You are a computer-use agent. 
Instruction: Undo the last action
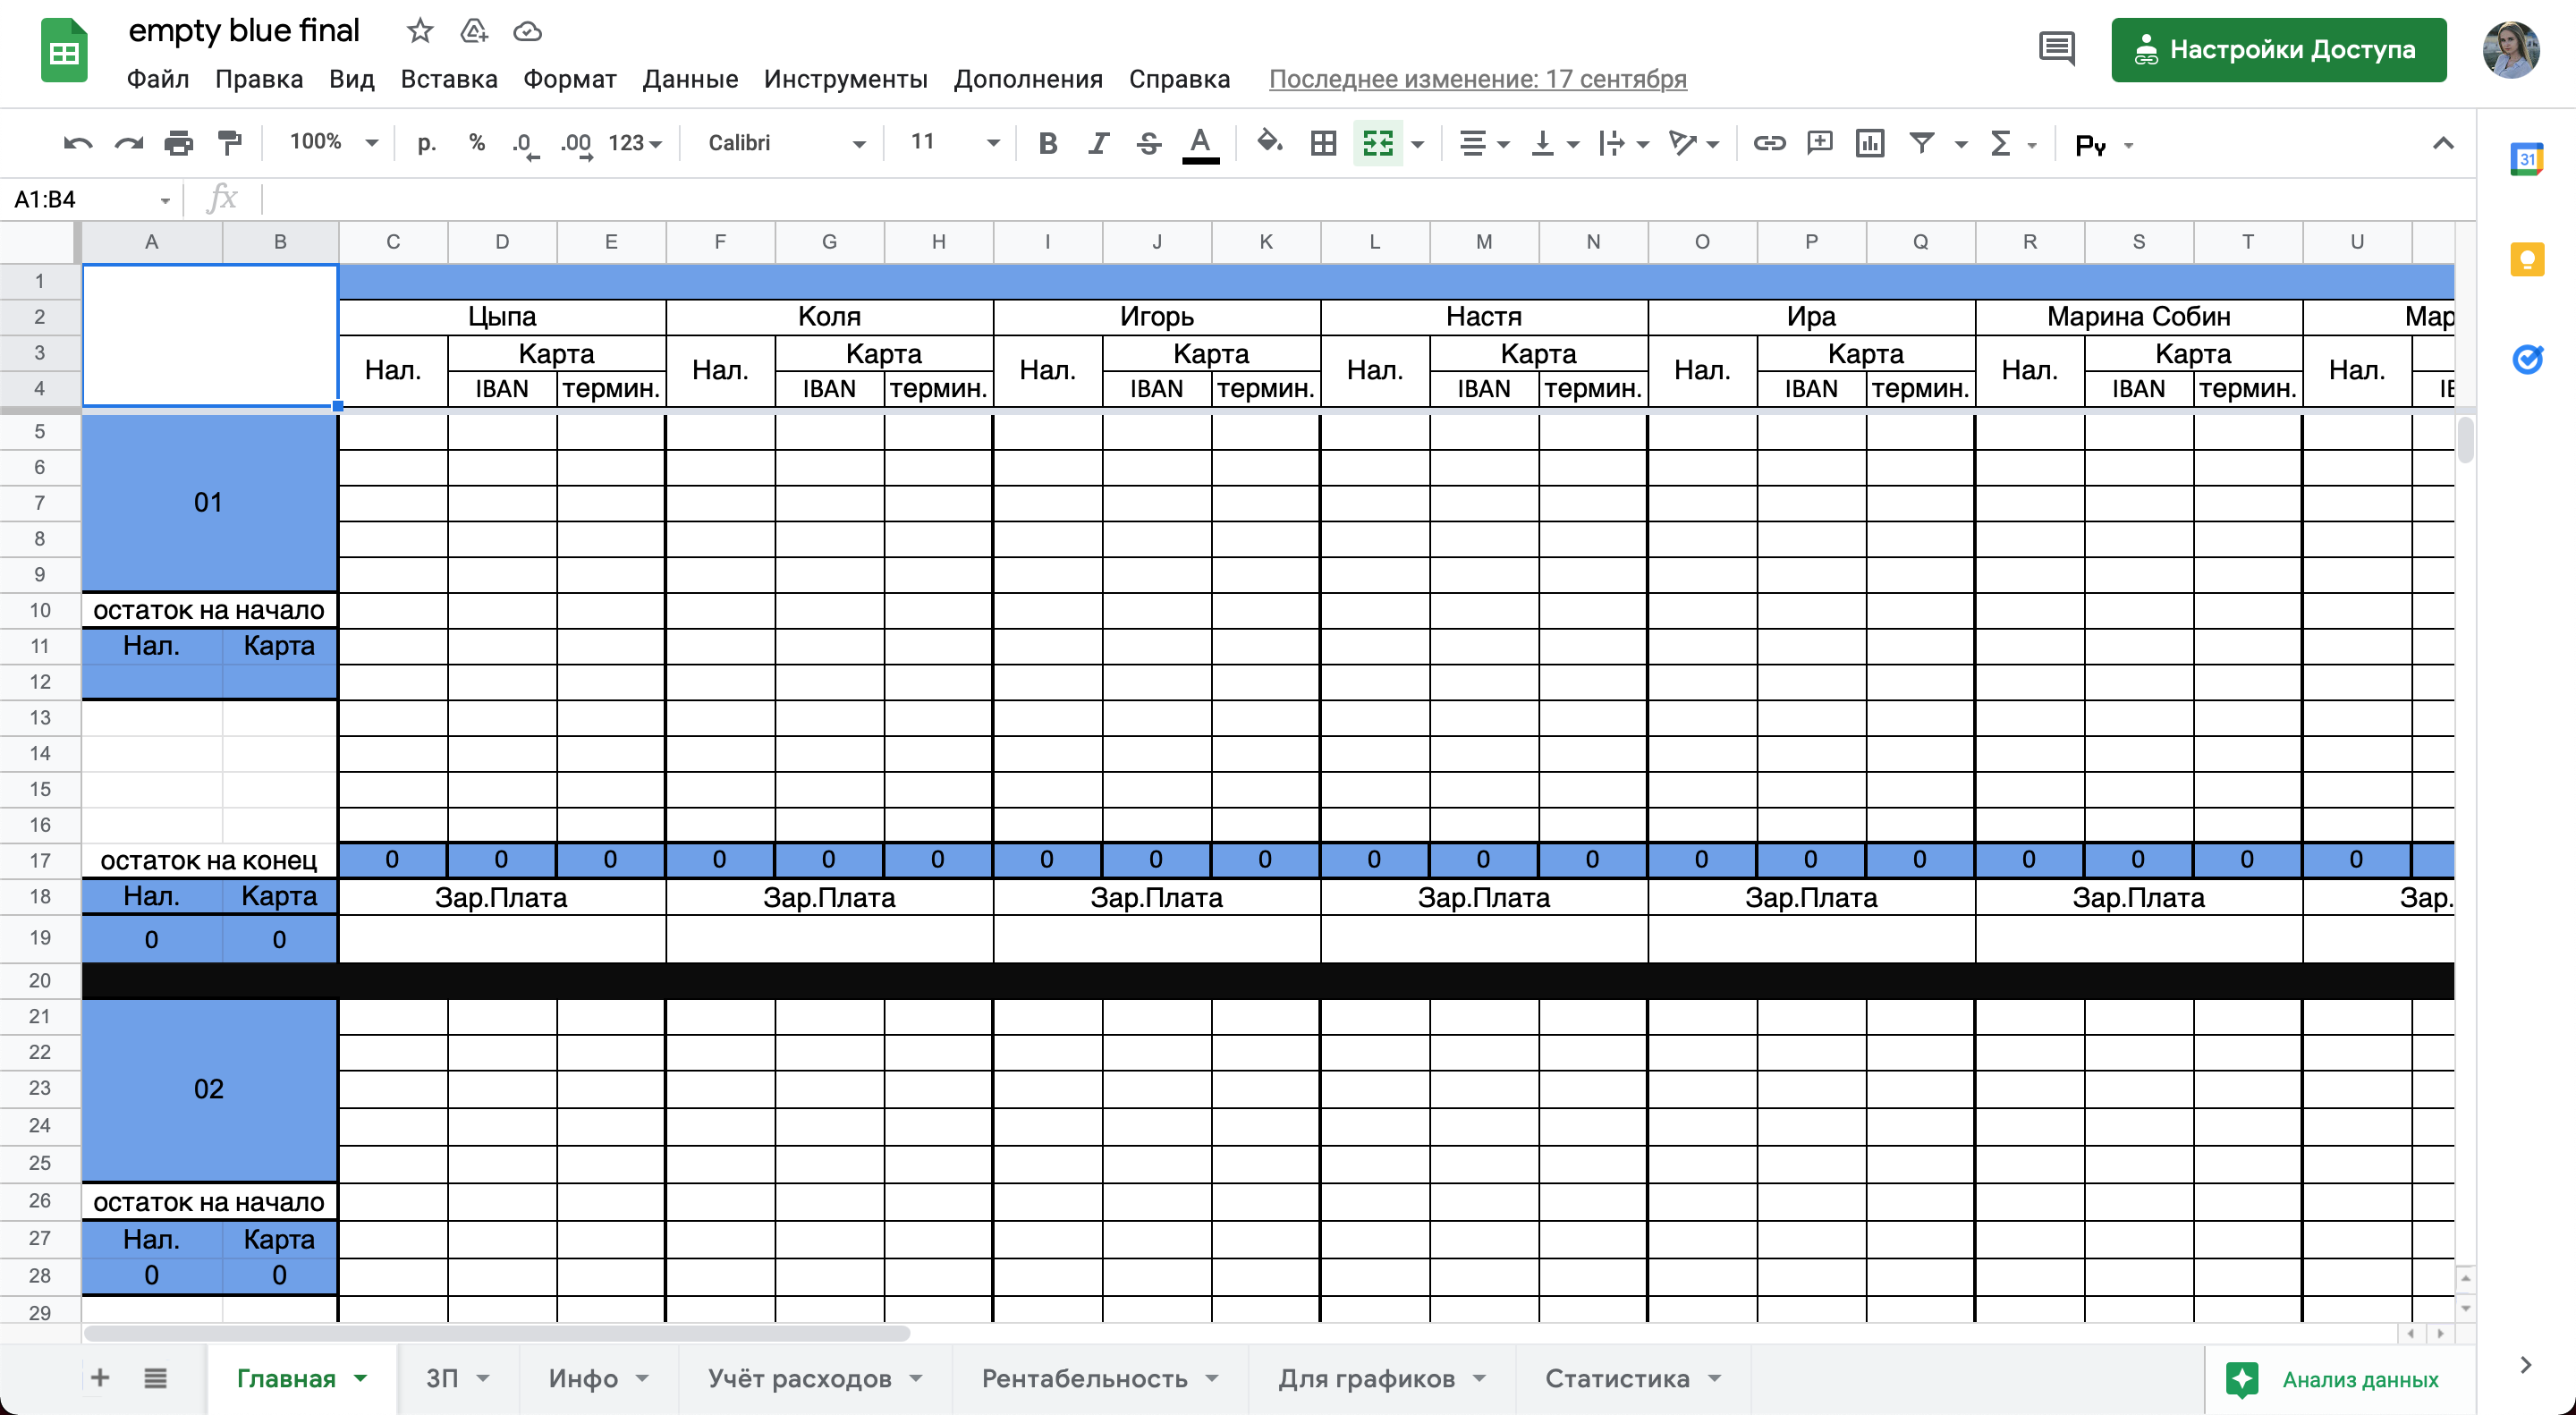[77, 144]
